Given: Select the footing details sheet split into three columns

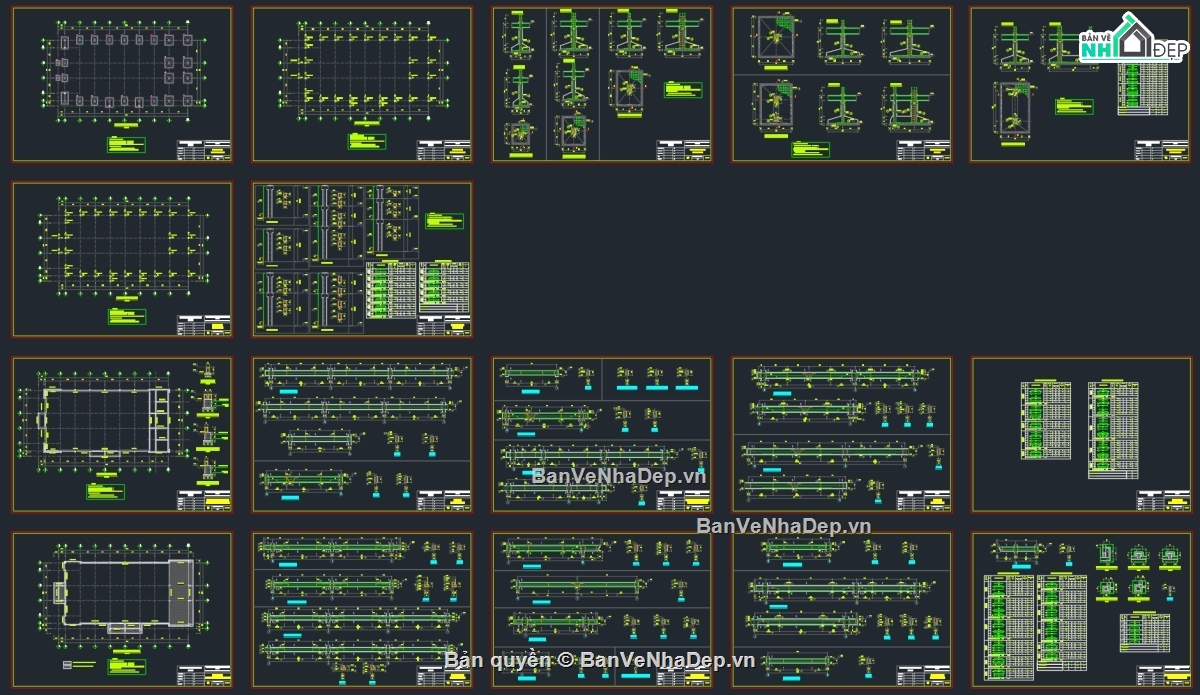Looking at the screenshot, I should coord(602,85).
